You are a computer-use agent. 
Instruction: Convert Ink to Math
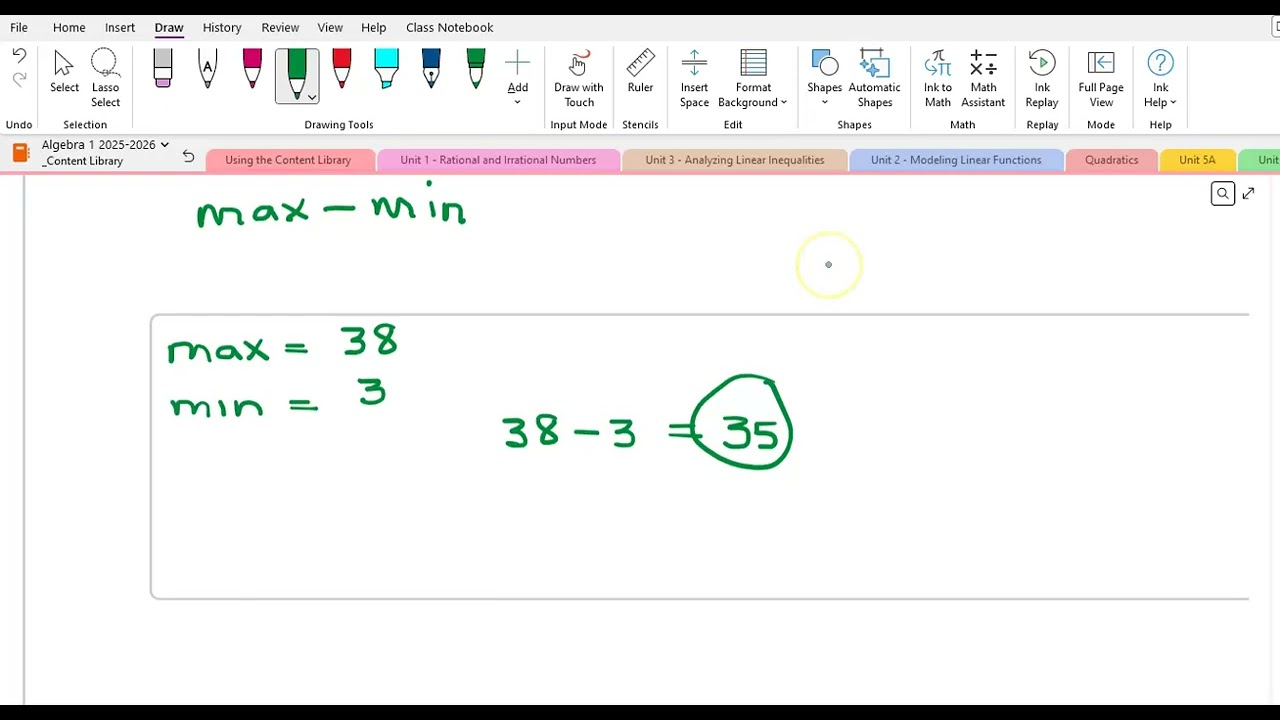click(x=938, y=78)
